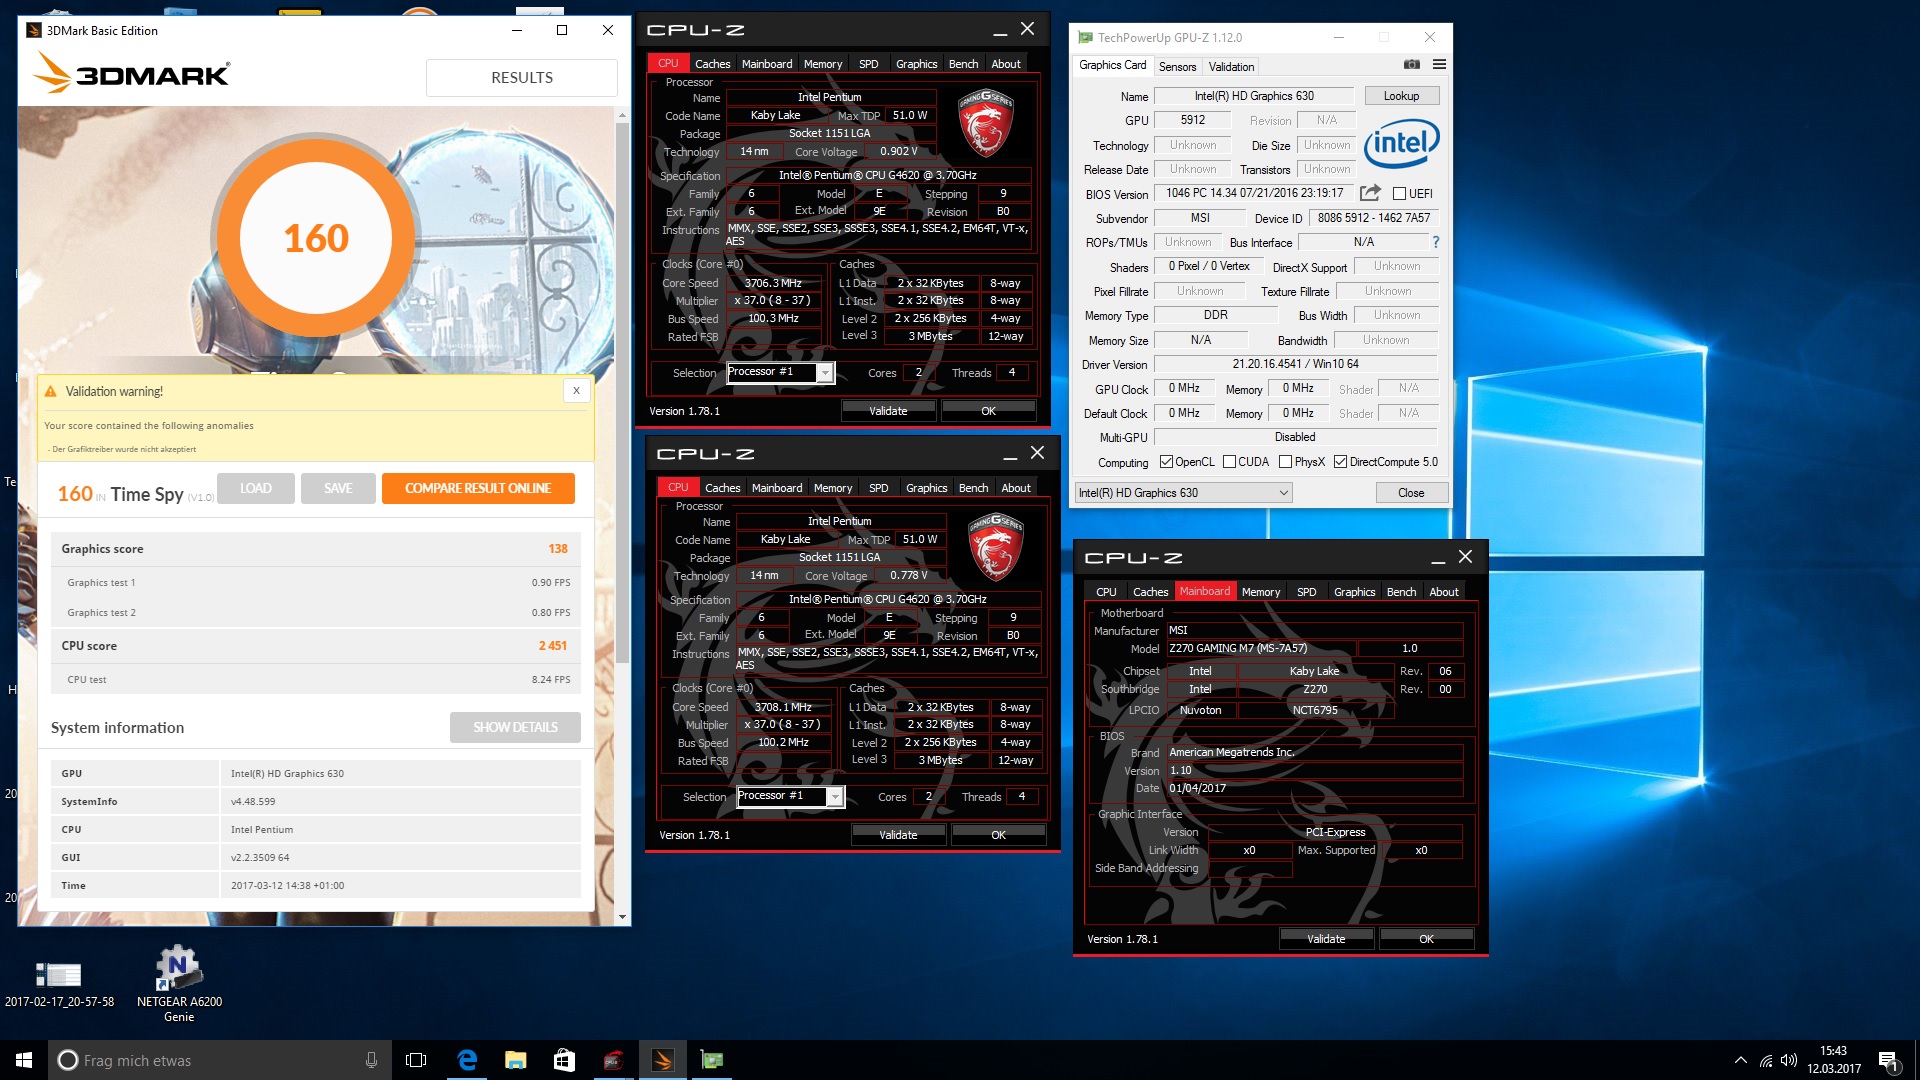Toggle the DirectCompute 5.0 checkbox
This screenshot has height=1080, width=1920.
(1340, 462)
